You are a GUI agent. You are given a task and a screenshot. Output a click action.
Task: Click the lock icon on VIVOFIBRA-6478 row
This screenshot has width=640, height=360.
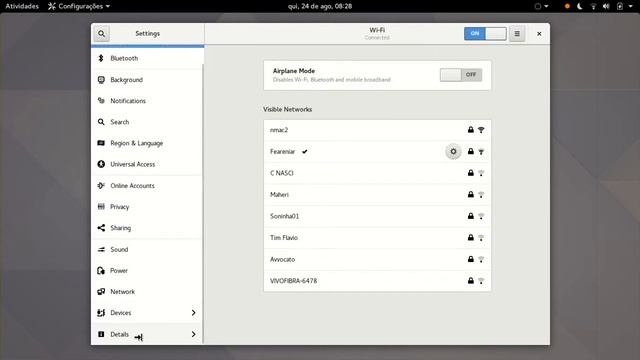pyautogui.click(x=471, y=280)
